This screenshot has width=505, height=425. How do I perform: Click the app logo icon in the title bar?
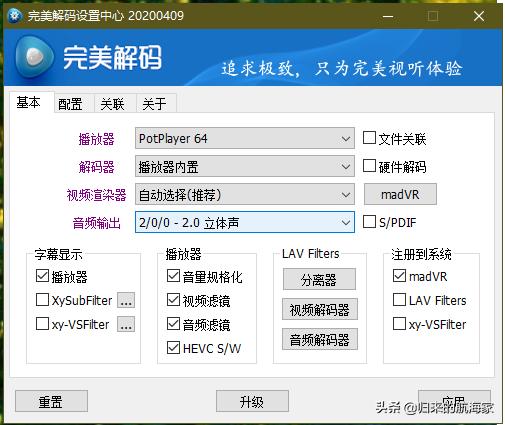(15, 16)
